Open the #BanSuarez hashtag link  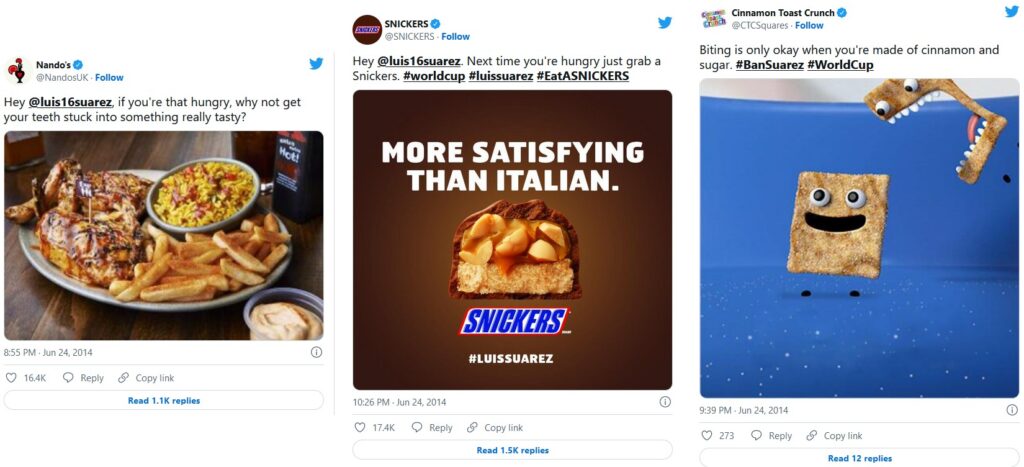pos(768,65)
